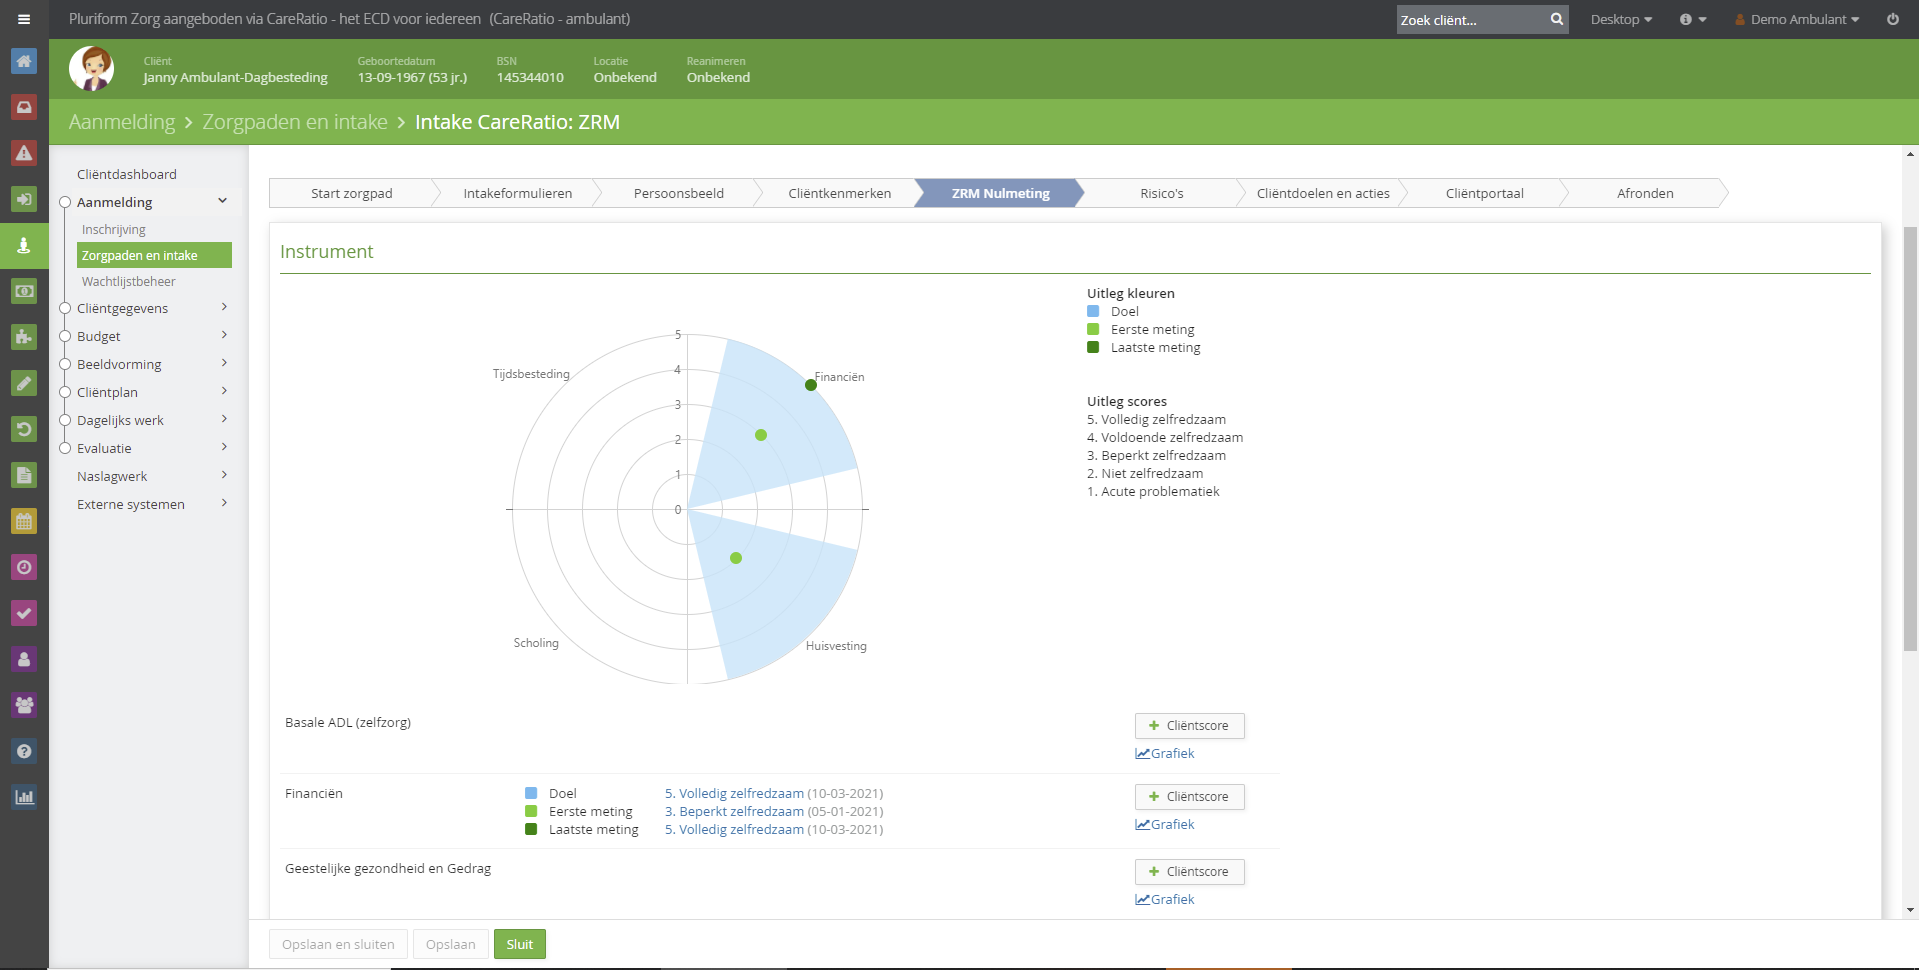Expand the Cliëntplan section
This screenshot has height=970, width=1919.
pos(224,391)
